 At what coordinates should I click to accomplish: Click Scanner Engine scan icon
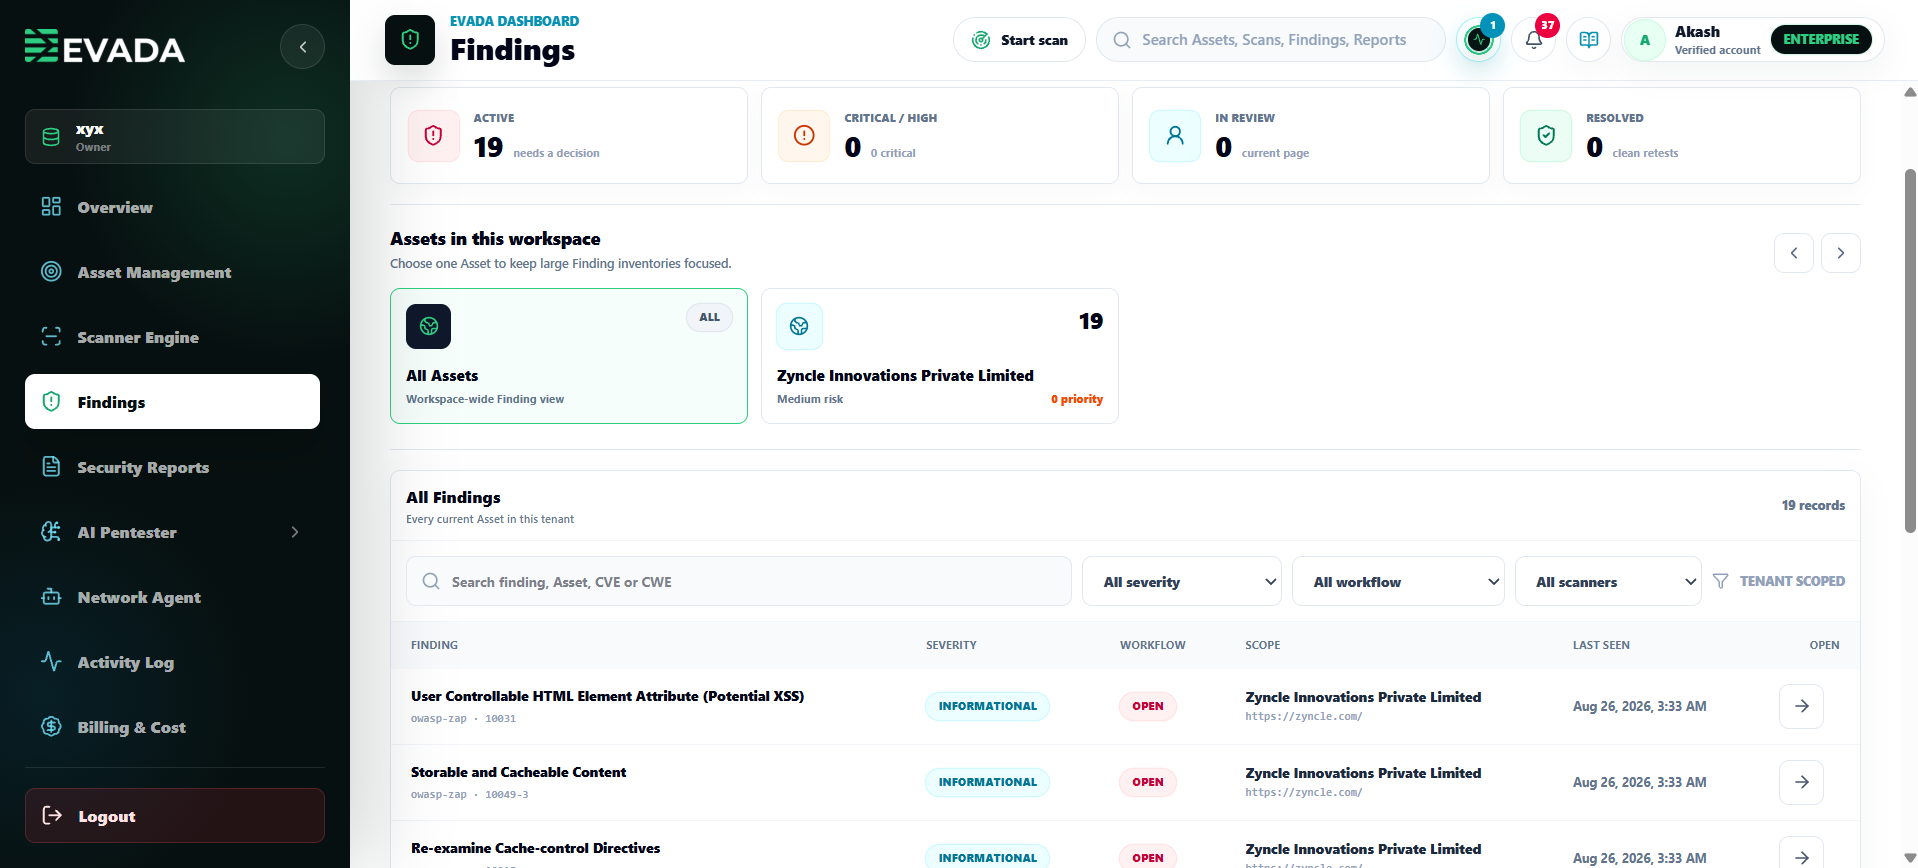click(x=51, y=336)
